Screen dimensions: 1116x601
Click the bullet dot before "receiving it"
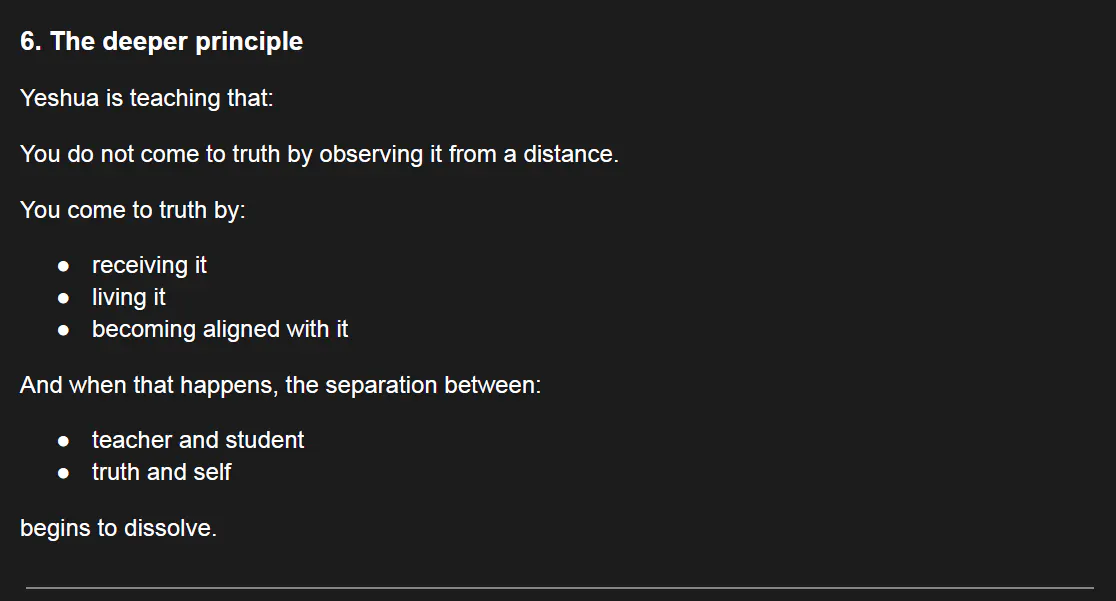(64, 266)
